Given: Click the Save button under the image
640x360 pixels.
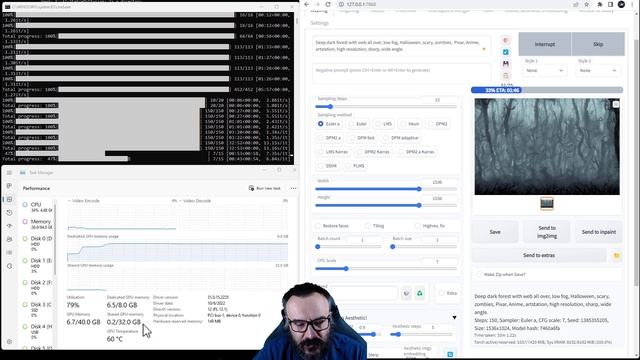Looking at the screenshot, I should pyautogui.click(x=495, y=232).
